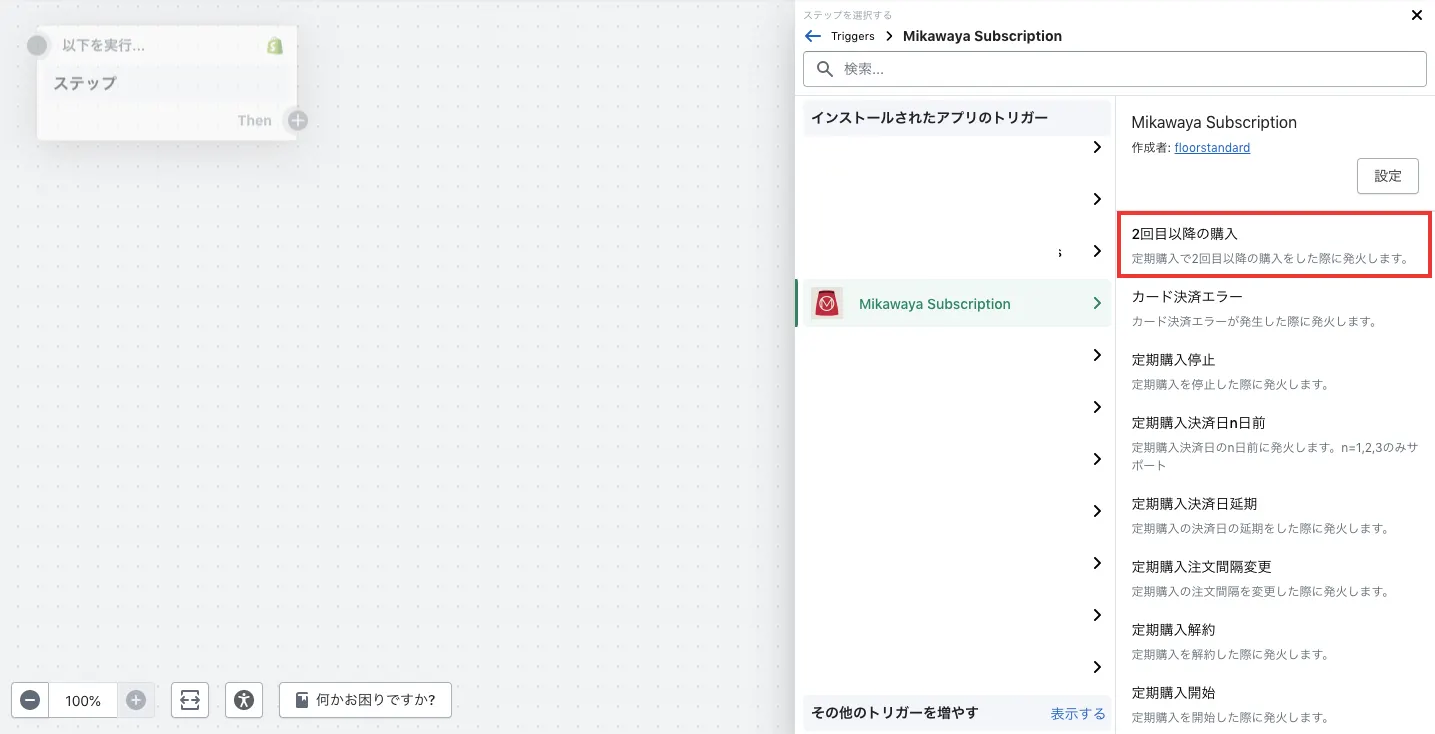Click the Shopify bag icon on the trigger card
1435x734 pixels.
point(275,46)
